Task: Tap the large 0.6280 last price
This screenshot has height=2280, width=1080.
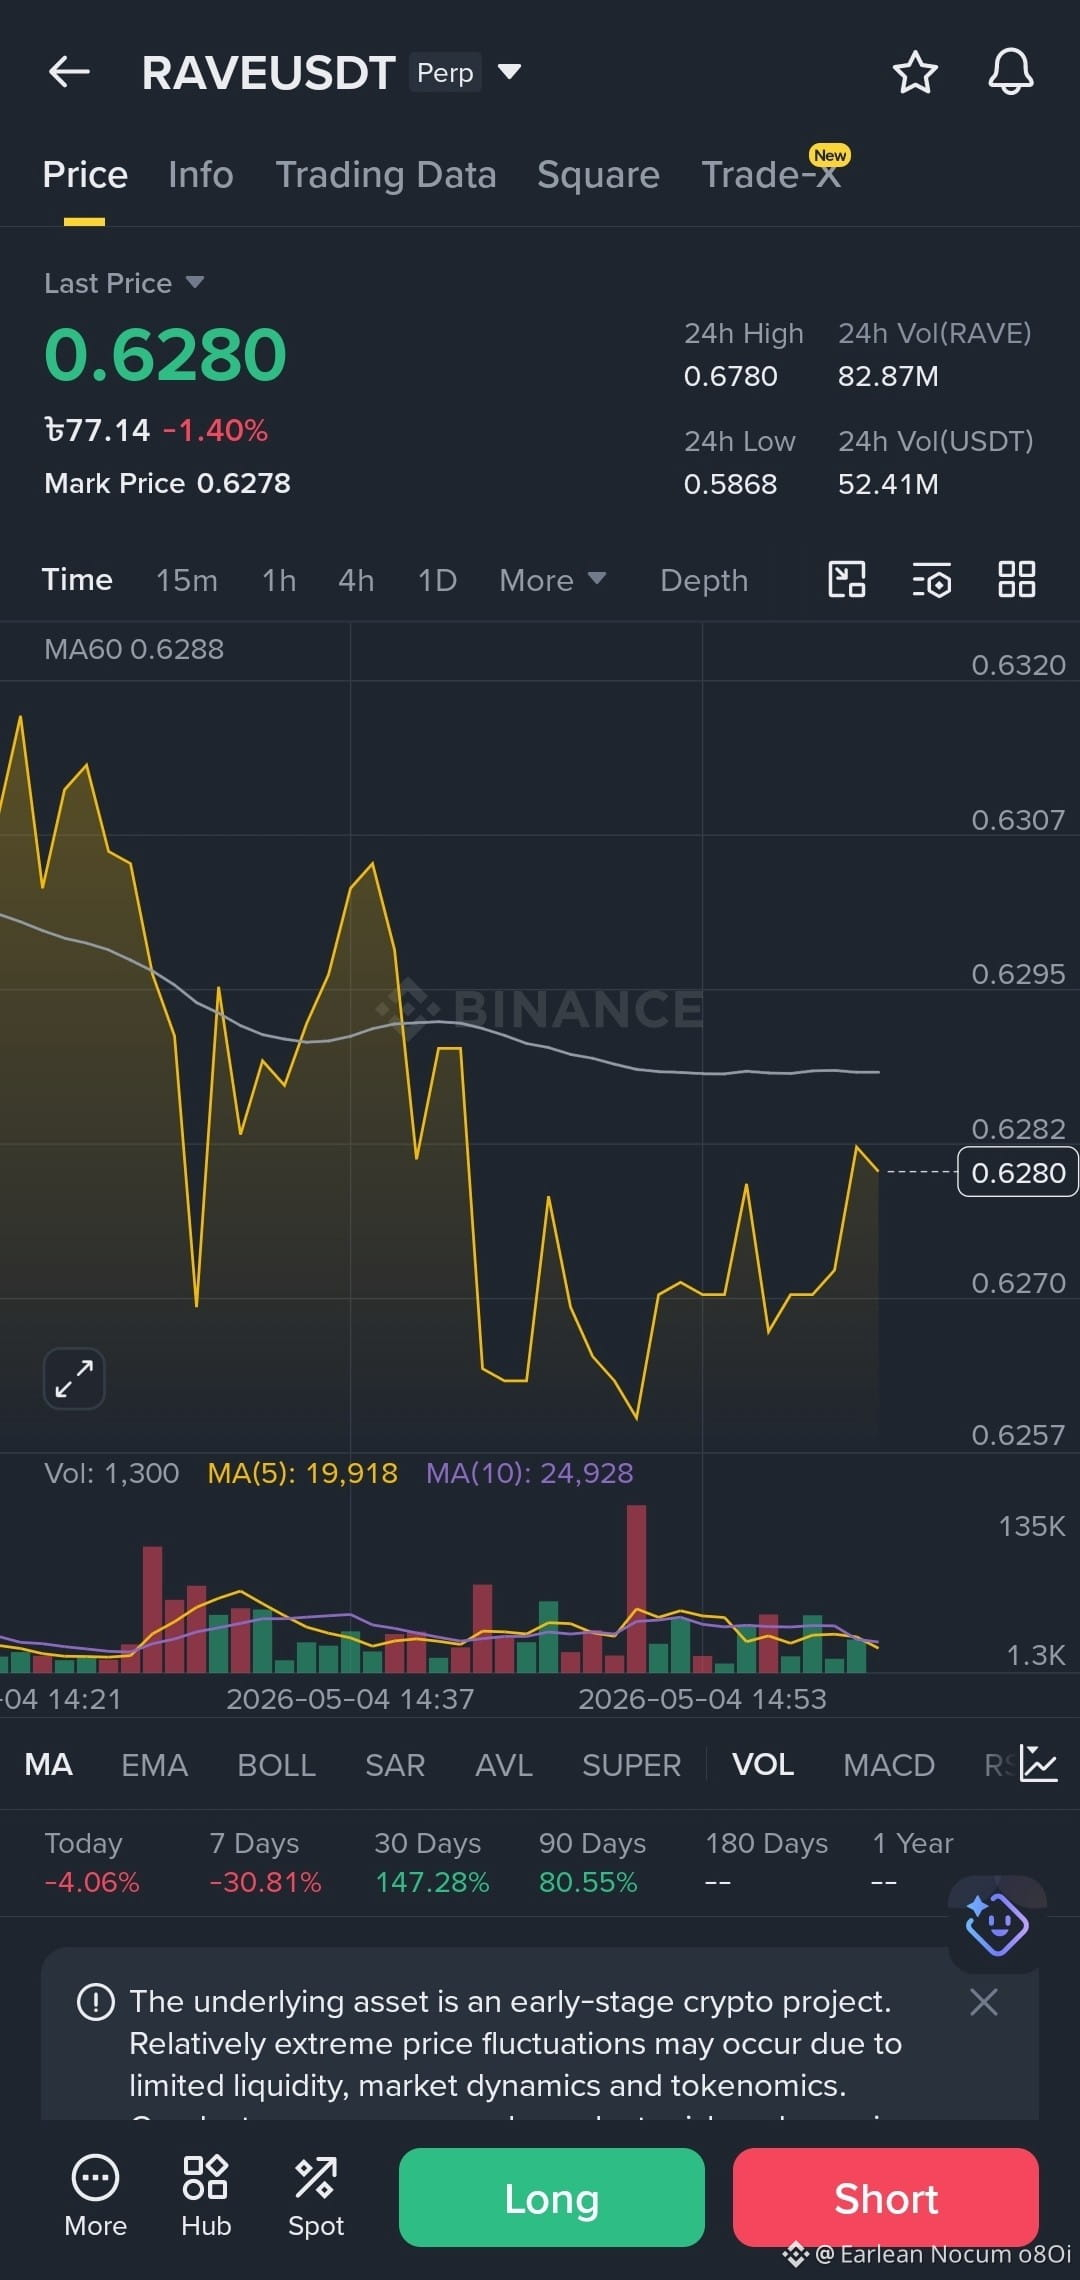Action: coord(166,355)
